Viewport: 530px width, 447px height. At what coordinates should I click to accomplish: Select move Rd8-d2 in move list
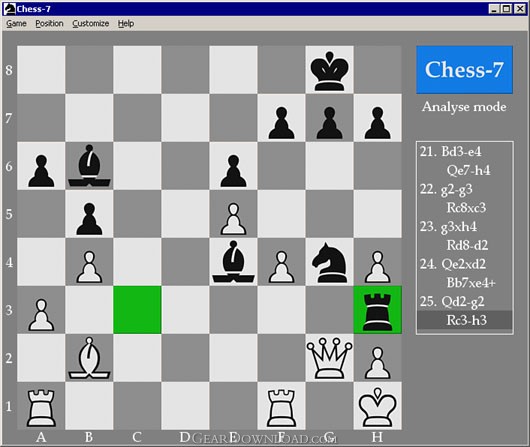pos(467,245)
